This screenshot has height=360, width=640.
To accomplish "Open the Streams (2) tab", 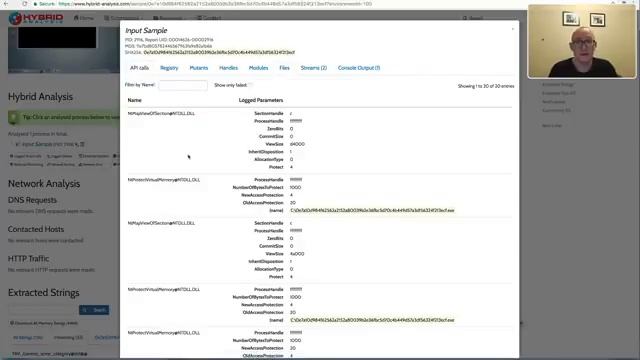I will [x=313, y=68].
